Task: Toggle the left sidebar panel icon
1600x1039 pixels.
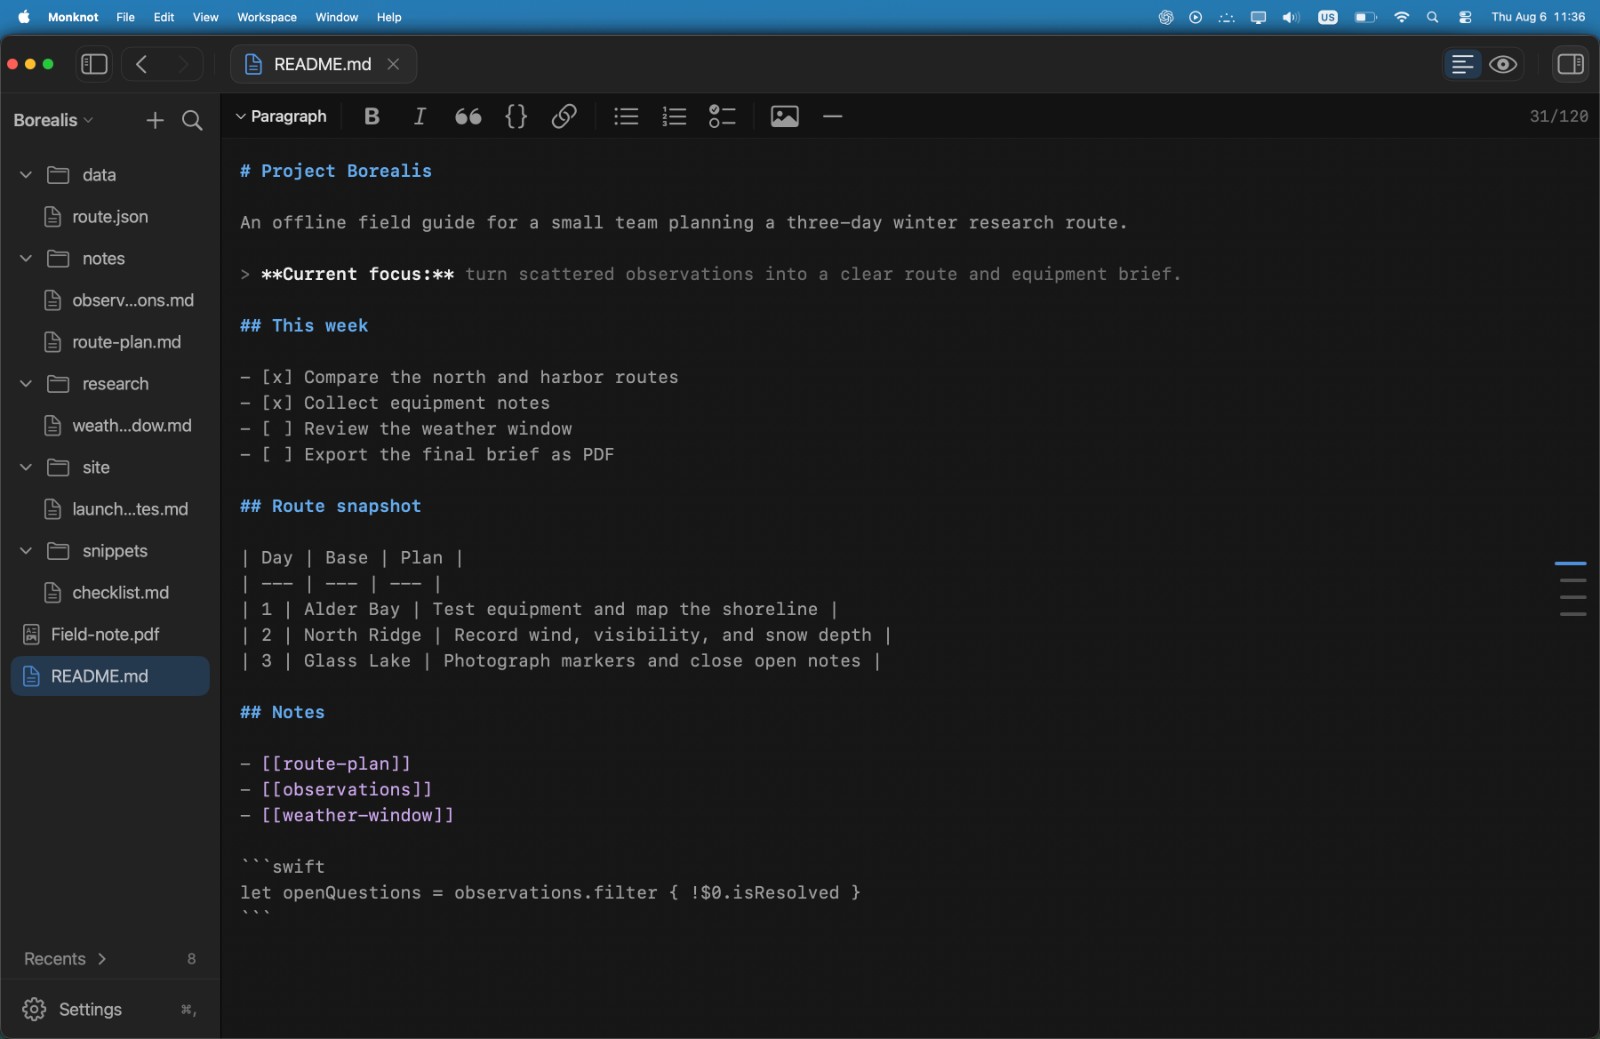Action: [x=94, y=64]
